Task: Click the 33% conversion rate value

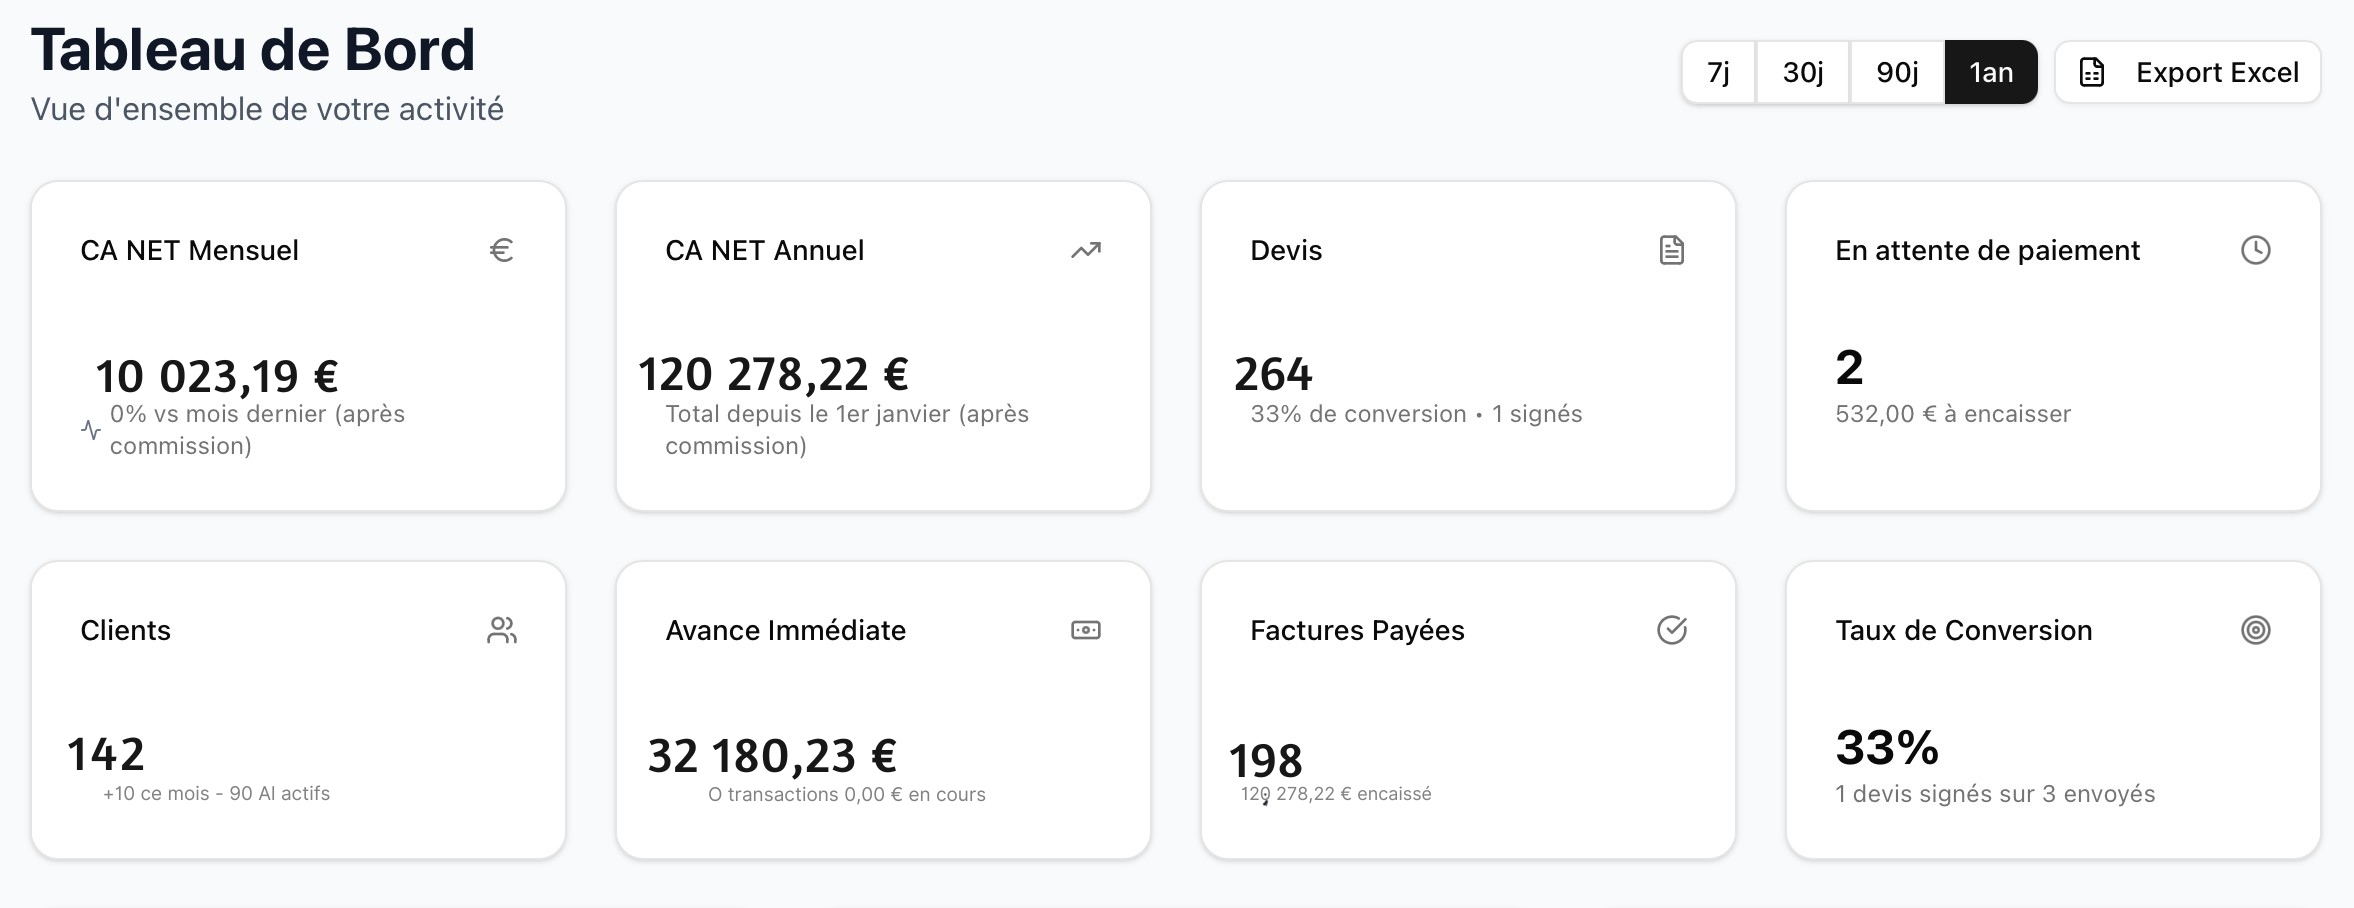Action: pos(1886,748)
